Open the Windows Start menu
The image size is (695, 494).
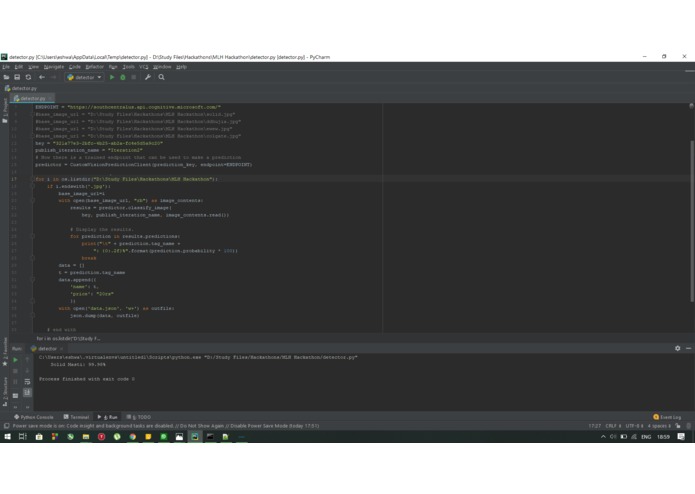8,437
